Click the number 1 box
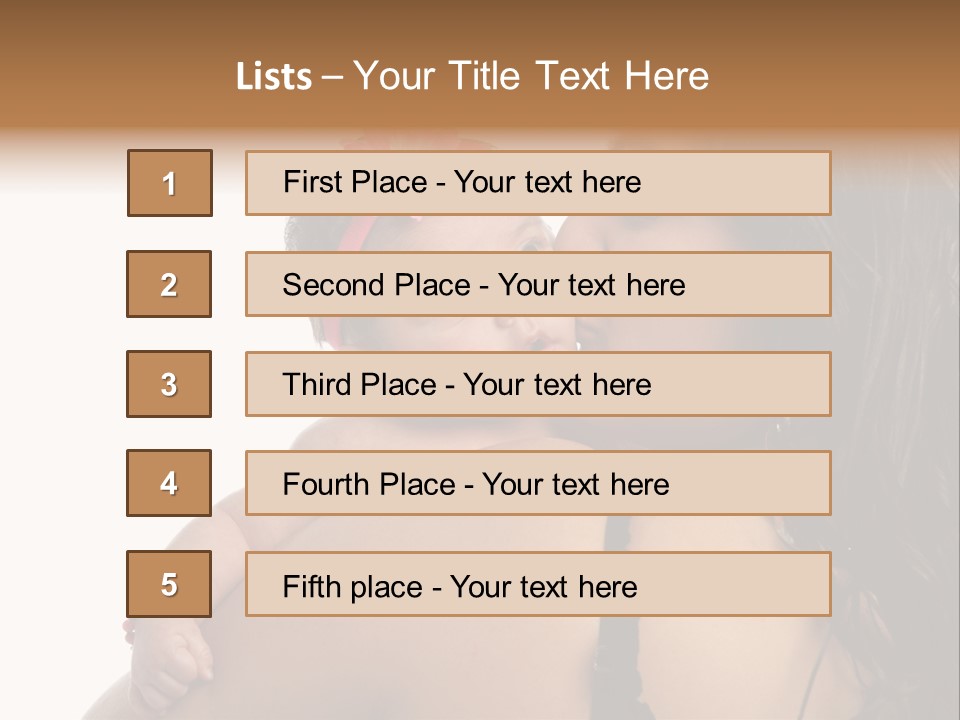 170,183
